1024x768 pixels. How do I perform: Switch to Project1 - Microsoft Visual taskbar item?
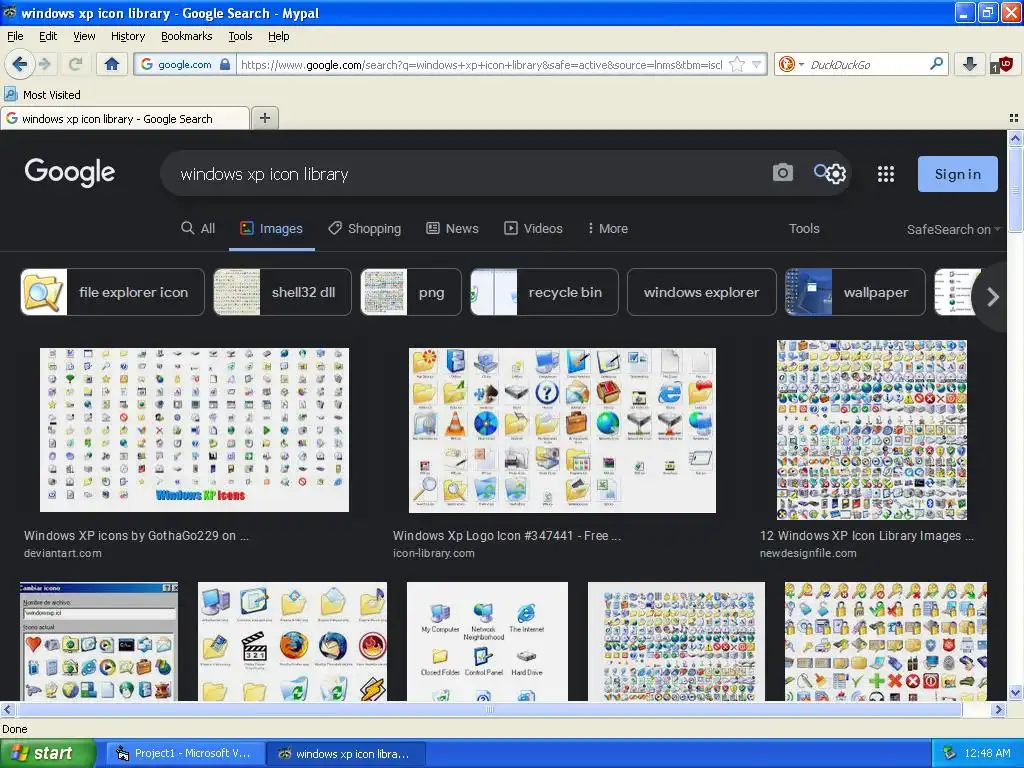click(x=184, y=754)
